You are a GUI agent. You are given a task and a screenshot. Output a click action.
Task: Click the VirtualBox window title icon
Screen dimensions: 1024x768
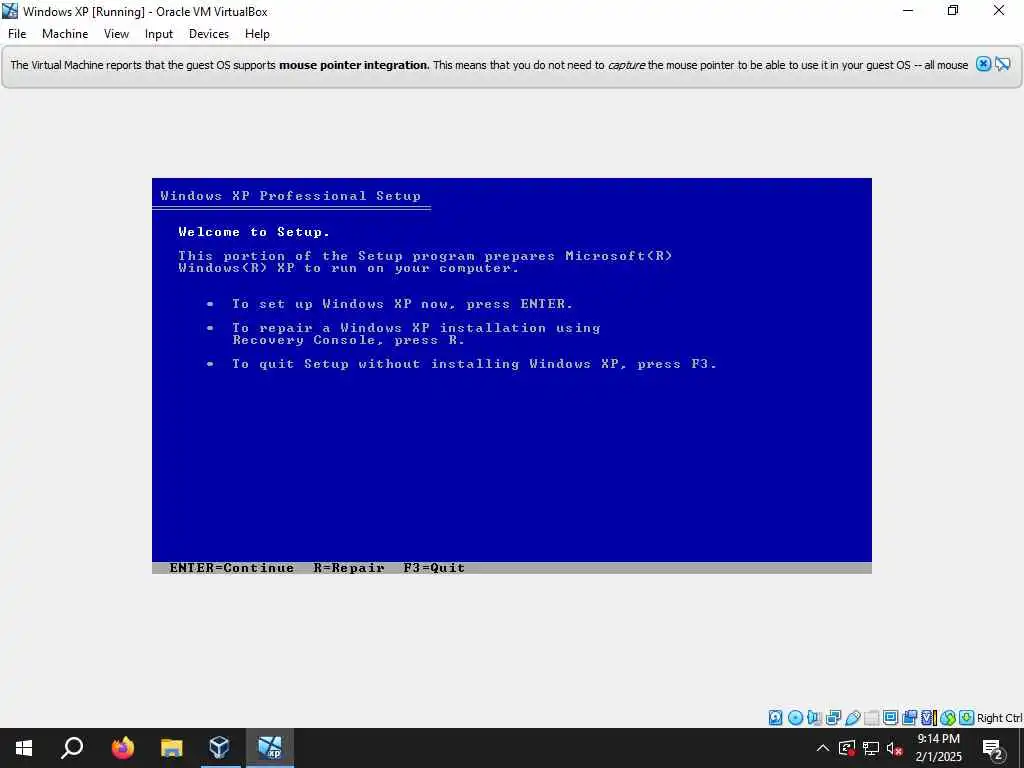tap(10, 11)
